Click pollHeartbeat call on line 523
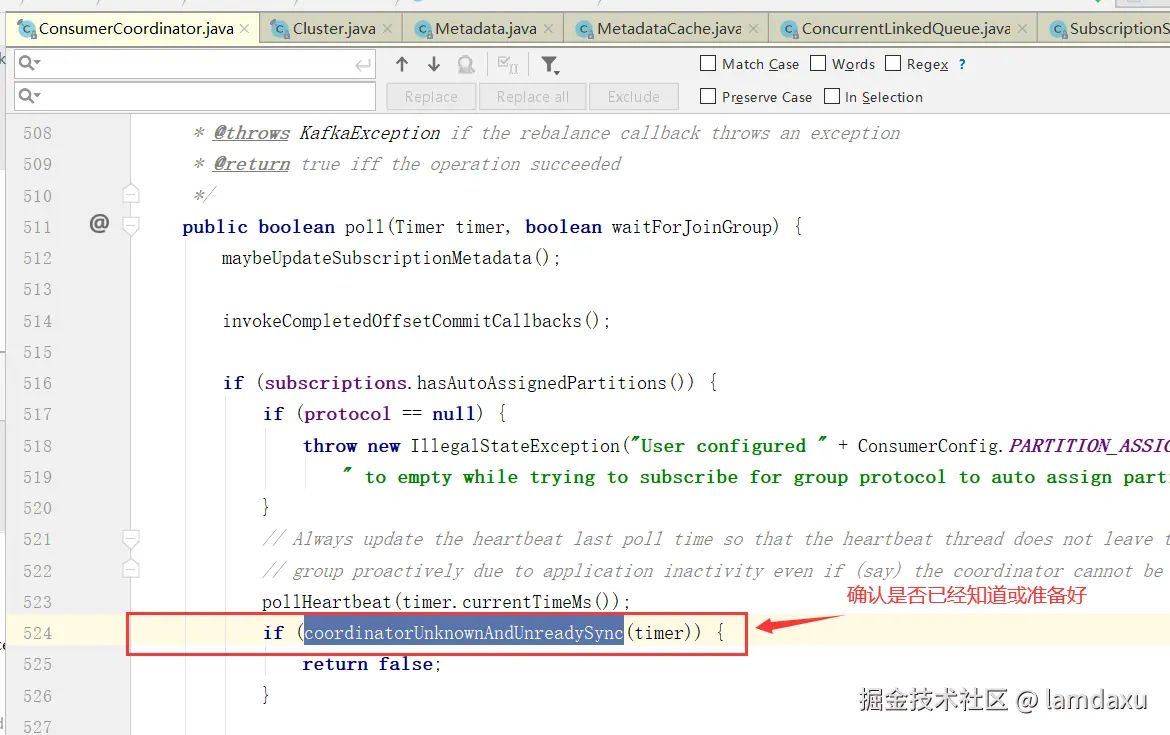Screen dimensions: 1170x735 pos(326,602)
